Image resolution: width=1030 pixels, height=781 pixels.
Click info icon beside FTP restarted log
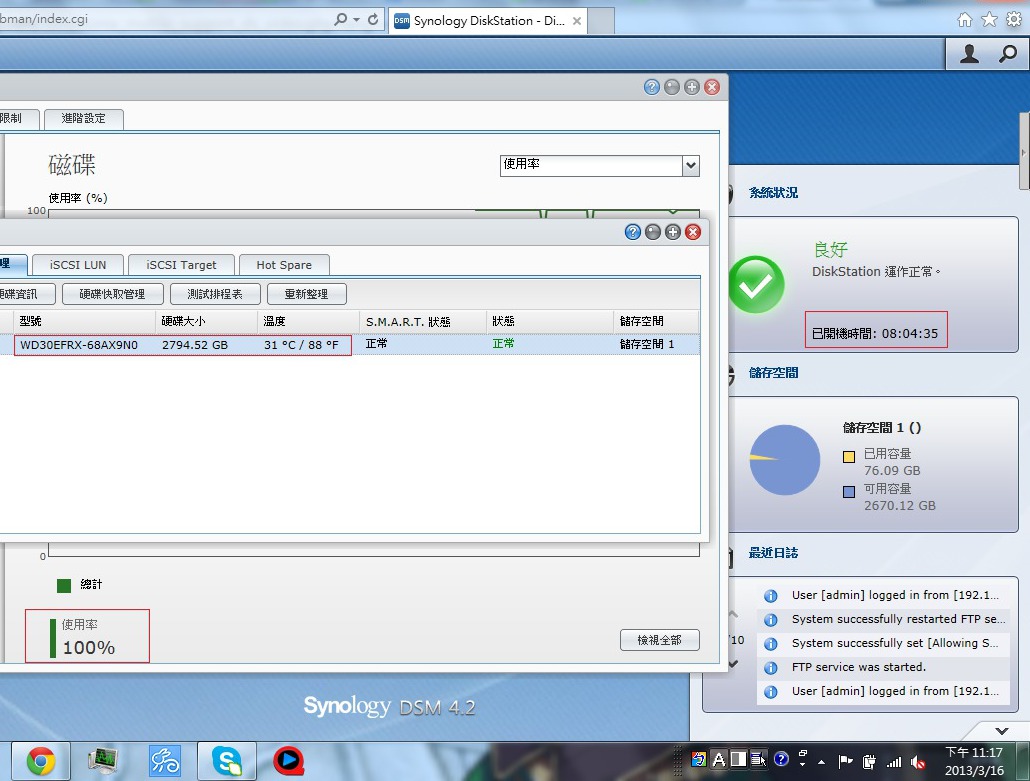(x=771, y=620)
